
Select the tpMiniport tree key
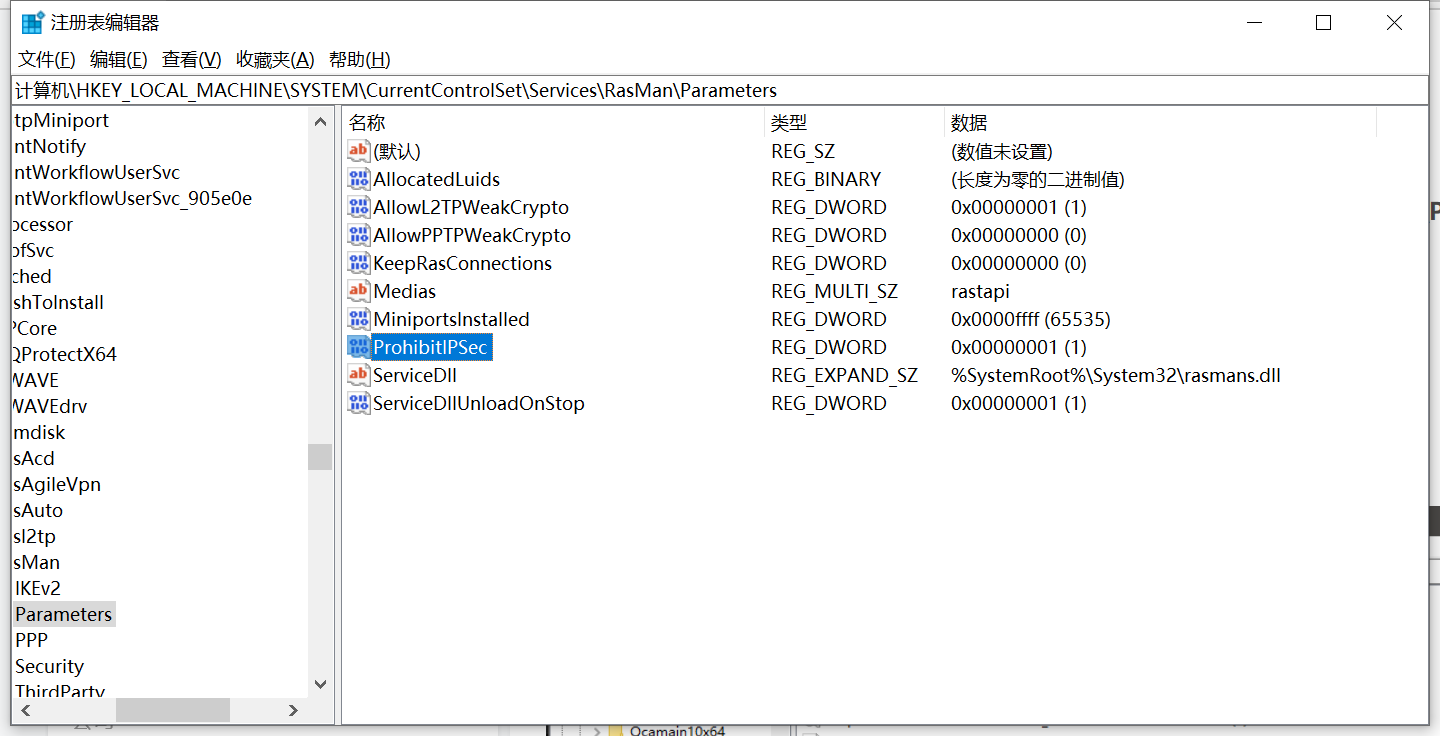[x=61, y=120]
